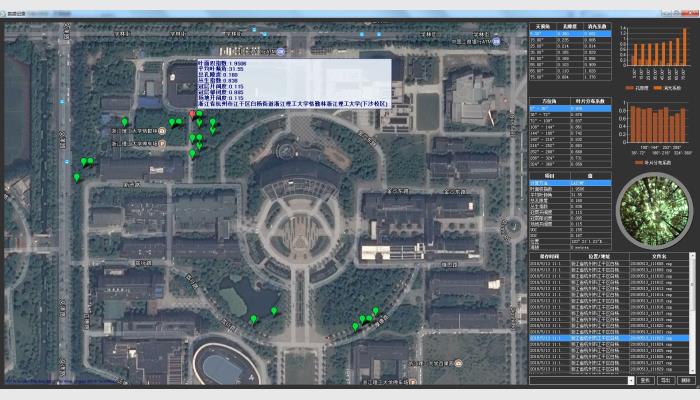Click inside the combo box below the file list
The image size is (700, 400).
578,380
